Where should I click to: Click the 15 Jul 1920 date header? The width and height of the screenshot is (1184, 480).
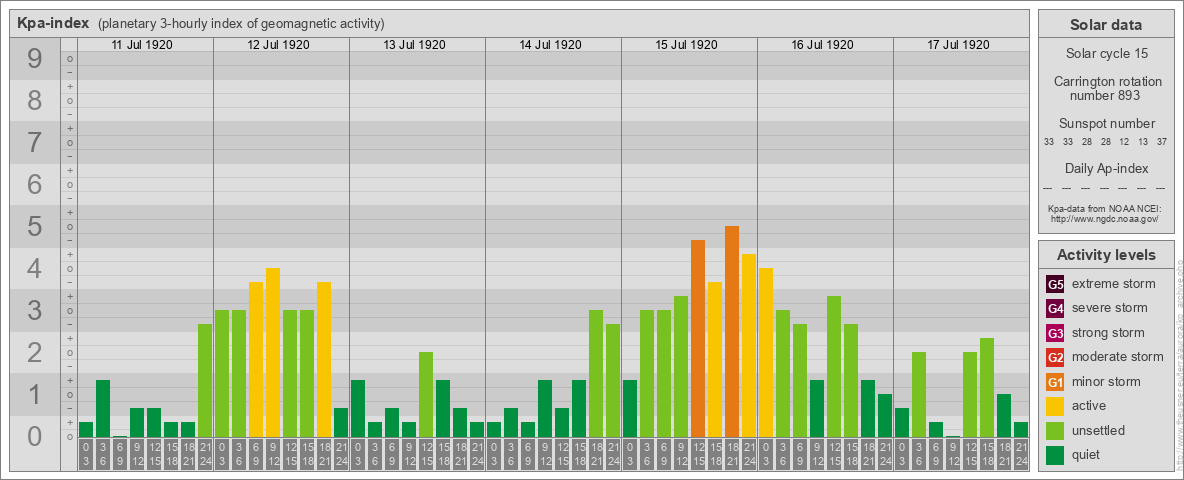coord(686,45)
